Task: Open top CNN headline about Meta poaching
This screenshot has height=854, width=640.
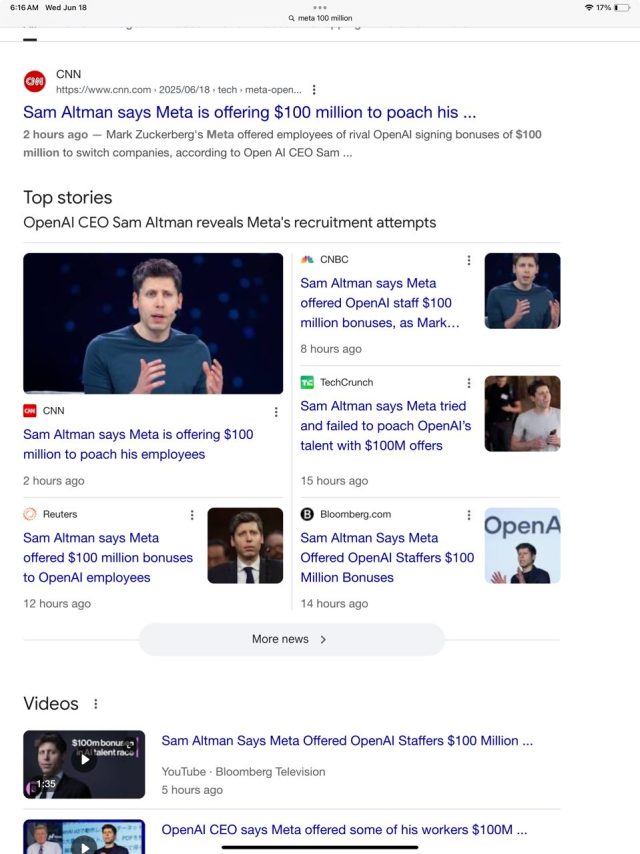Action: (249, 112)
